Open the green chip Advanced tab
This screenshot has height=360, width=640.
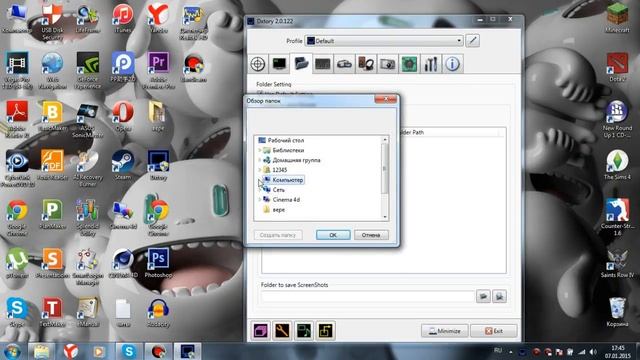tap(409, 64)
